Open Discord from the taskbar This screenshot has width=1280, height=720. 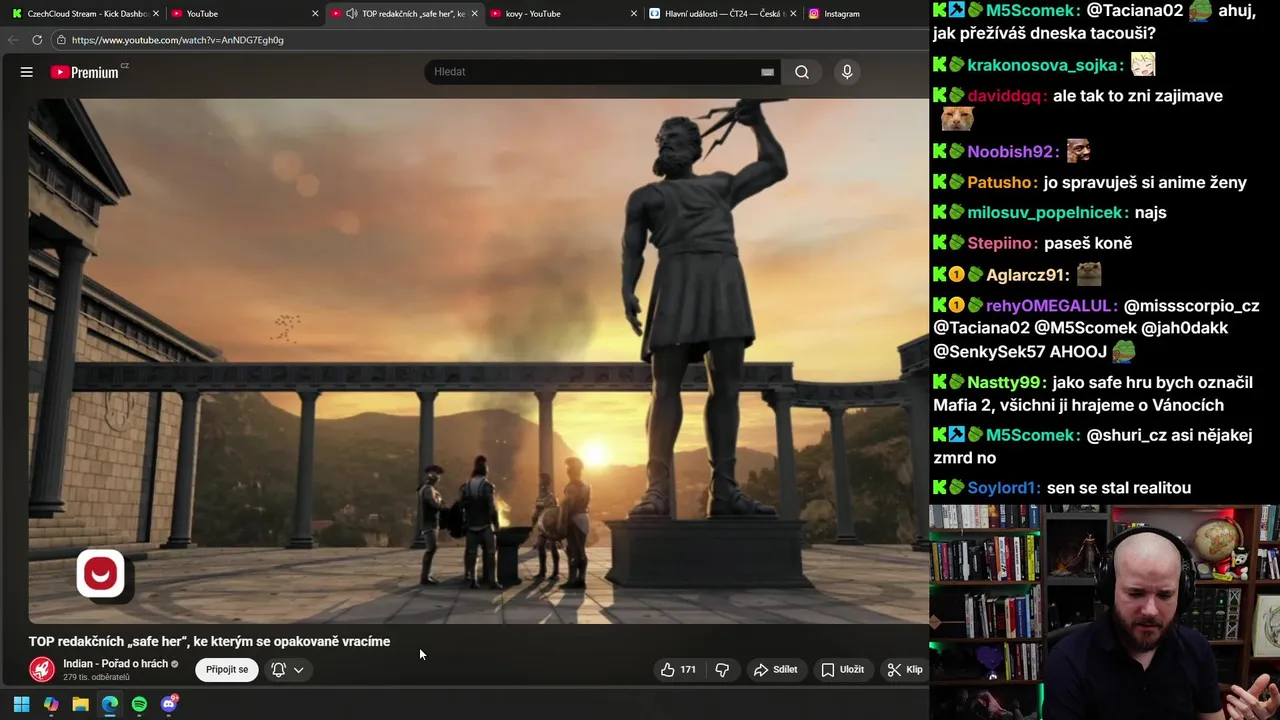pyautogui.click(x=169, y=704)
